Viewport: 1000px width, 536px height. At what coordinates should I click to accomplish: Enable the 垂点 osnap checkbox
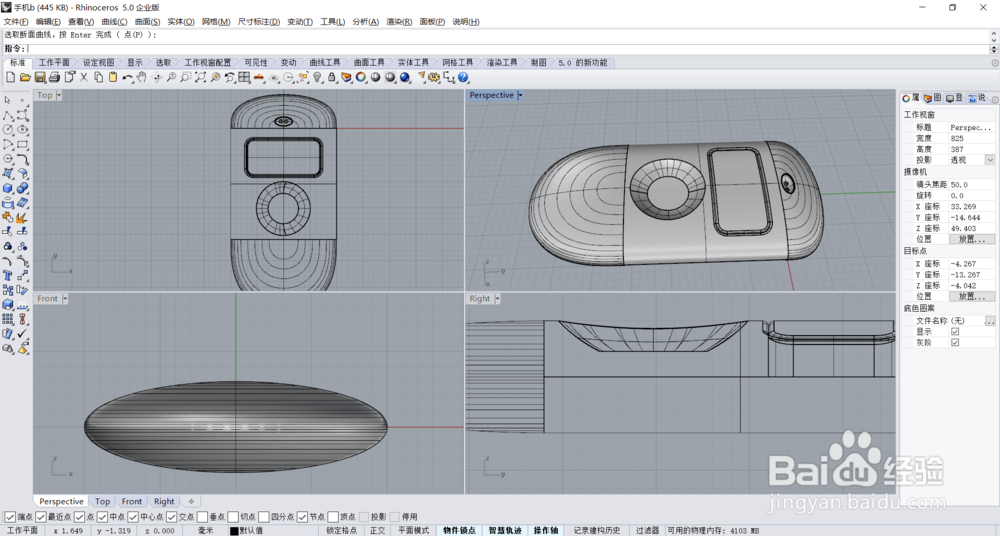pyautogui.click(x=203, y=517)
